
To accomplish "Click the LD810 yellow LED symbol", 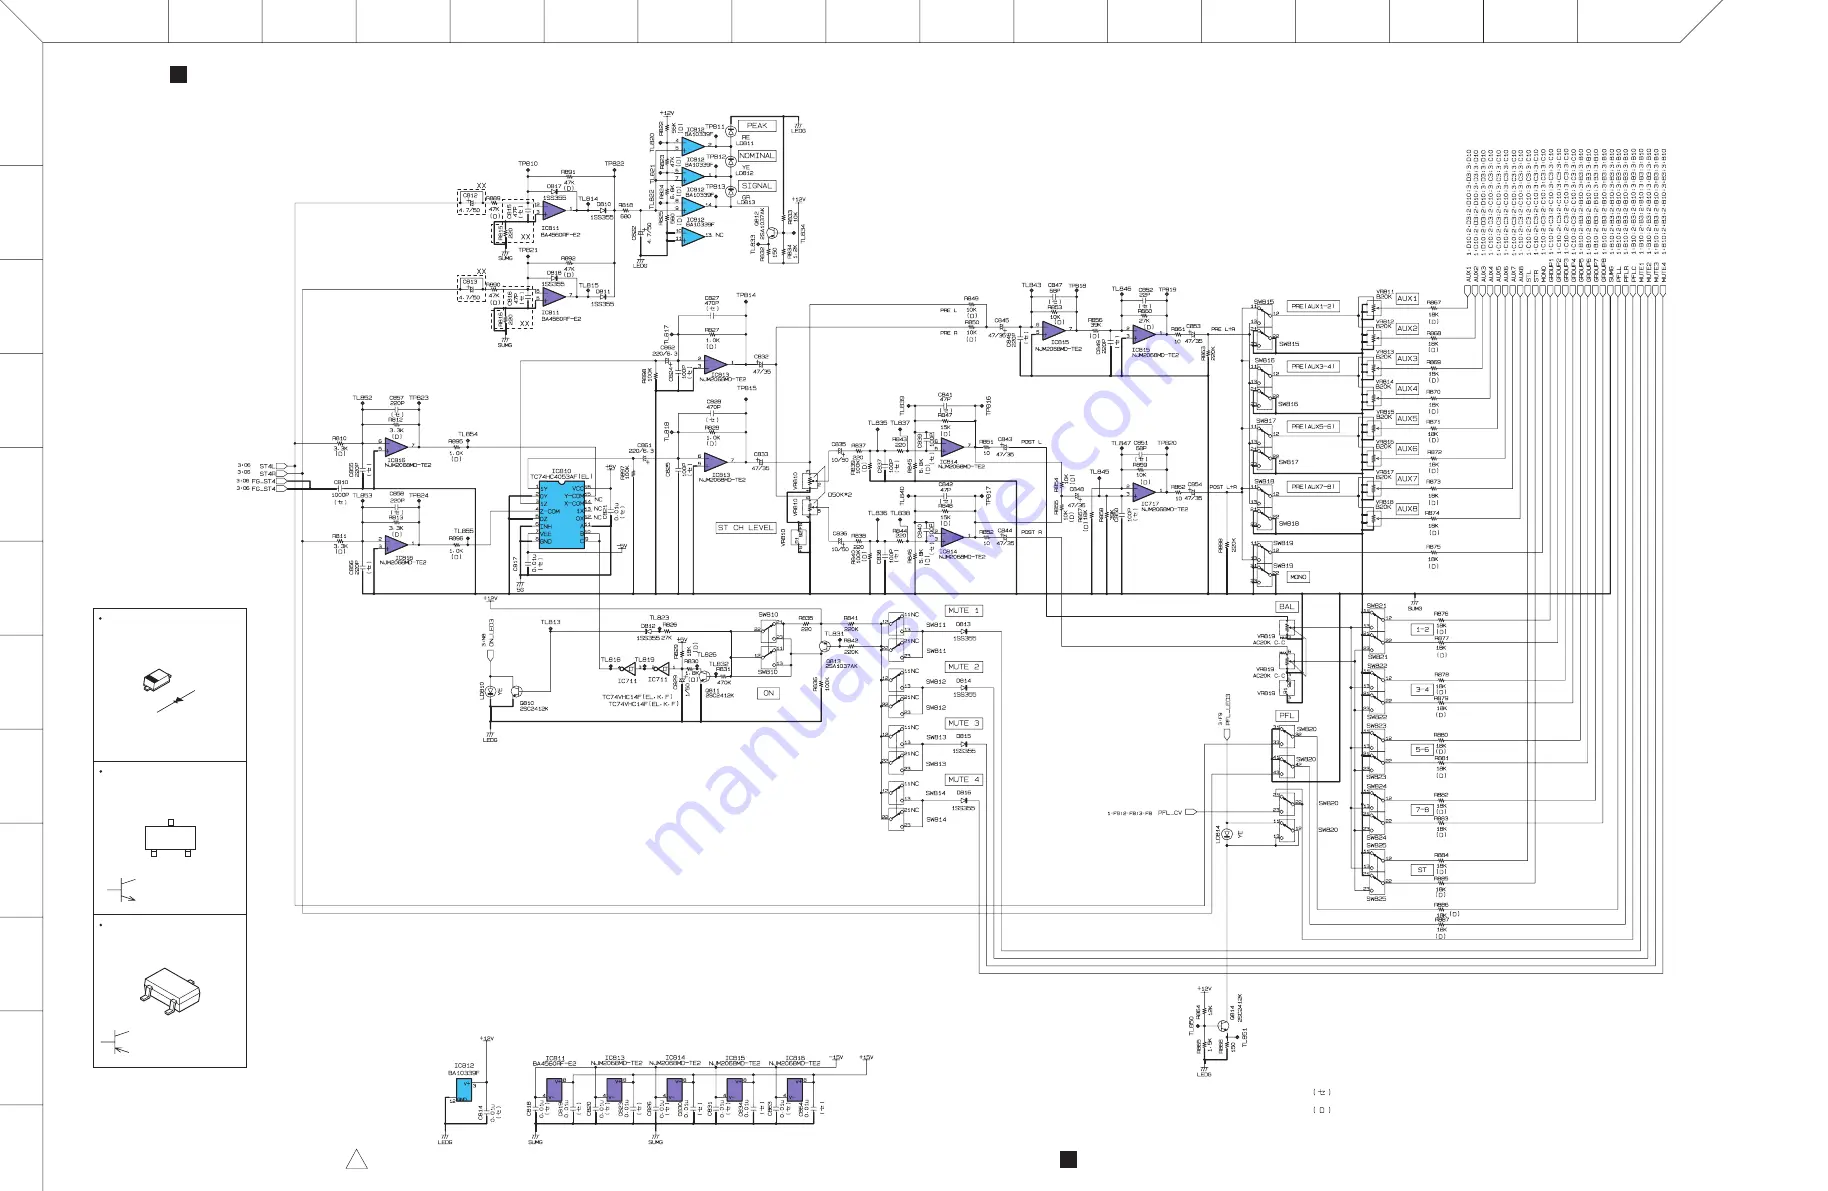I will point(490,691).
